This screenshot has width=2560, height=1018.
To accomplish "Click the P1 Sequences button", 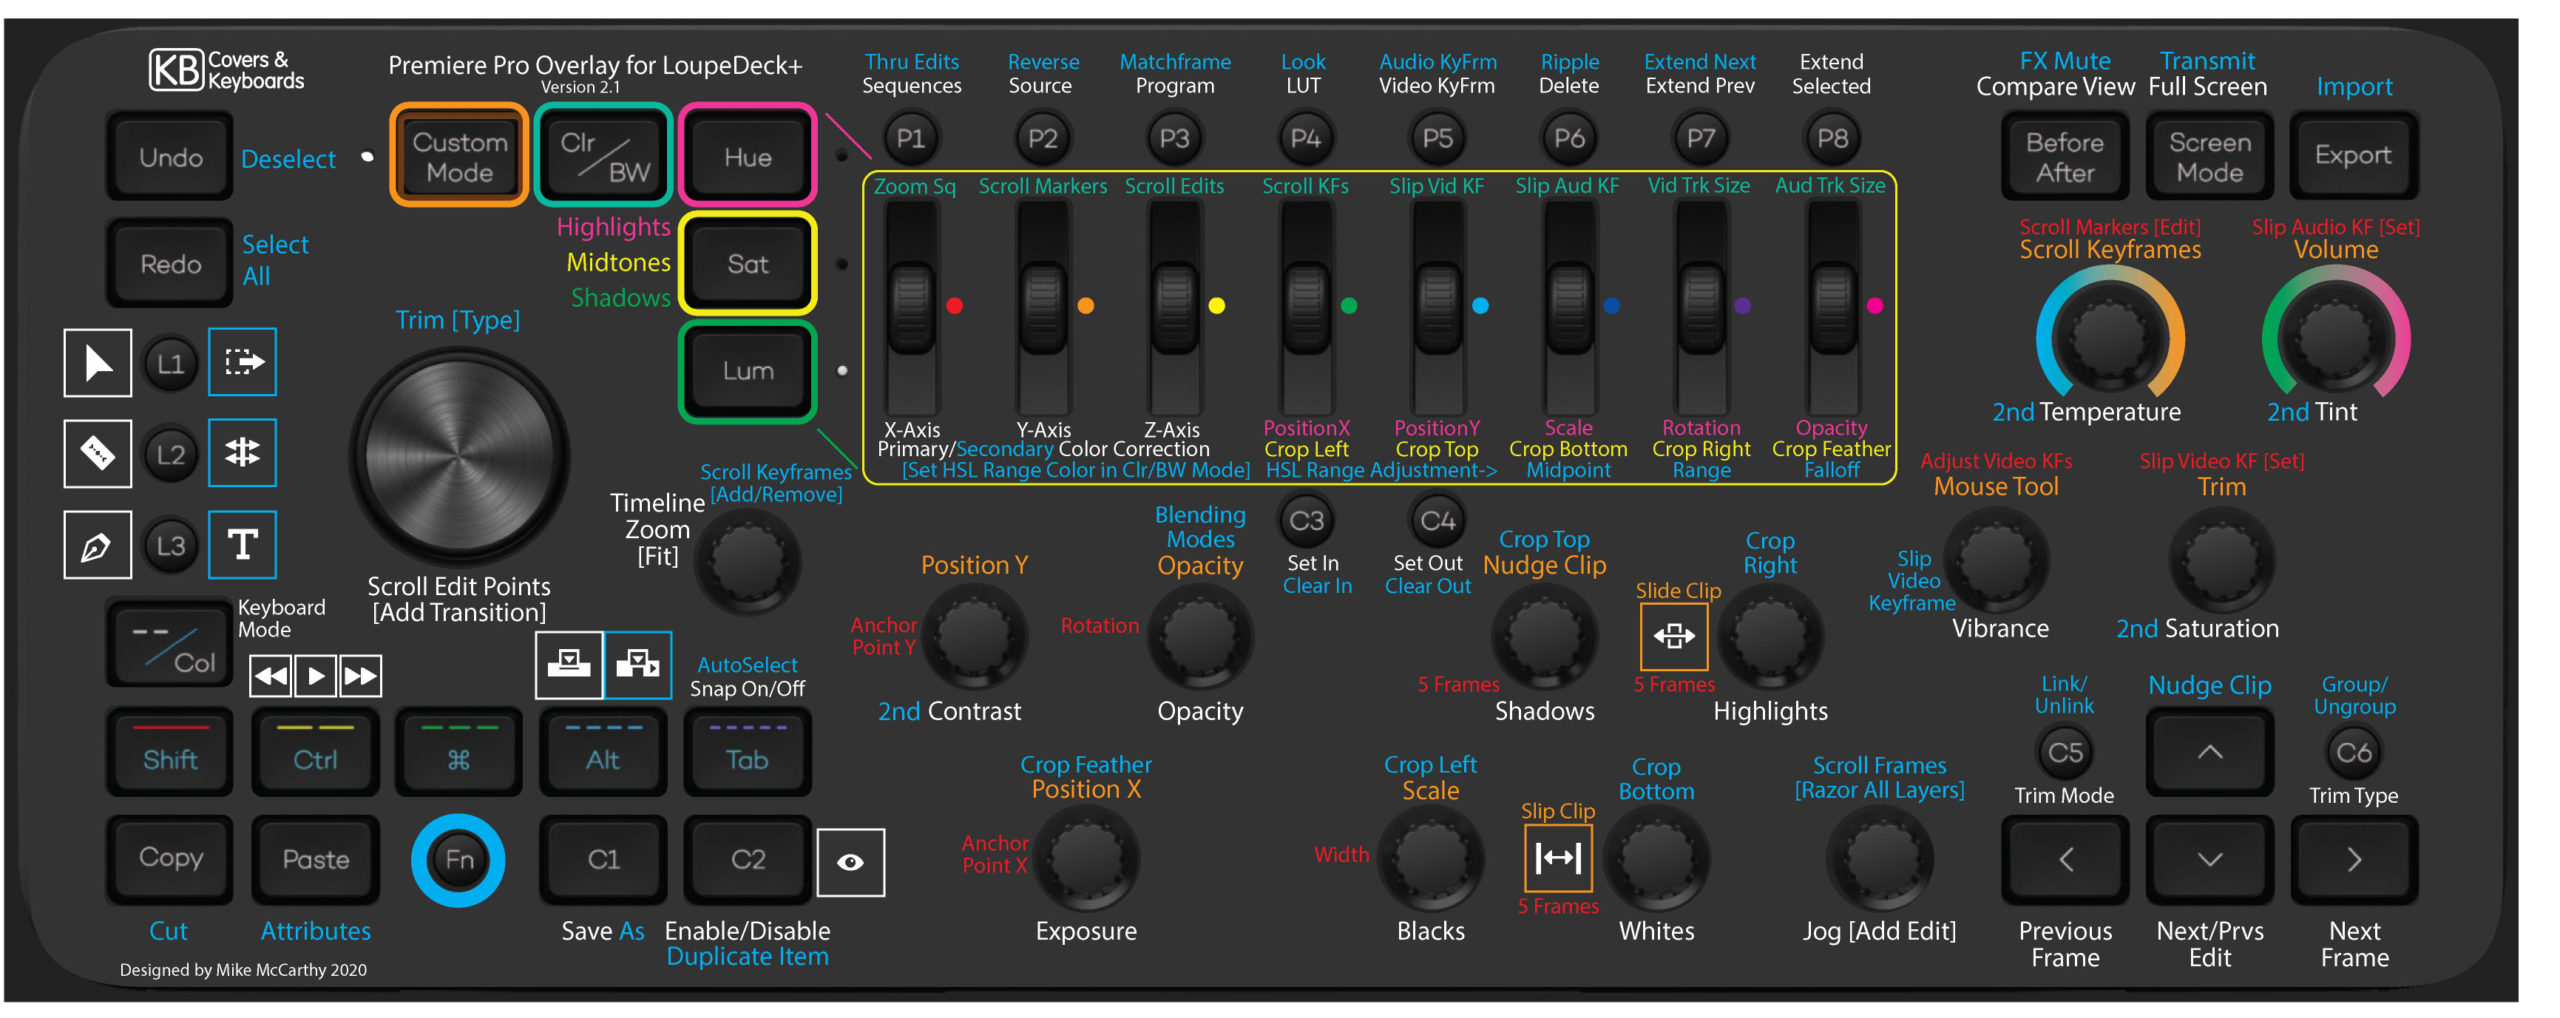I will (910, 138).
